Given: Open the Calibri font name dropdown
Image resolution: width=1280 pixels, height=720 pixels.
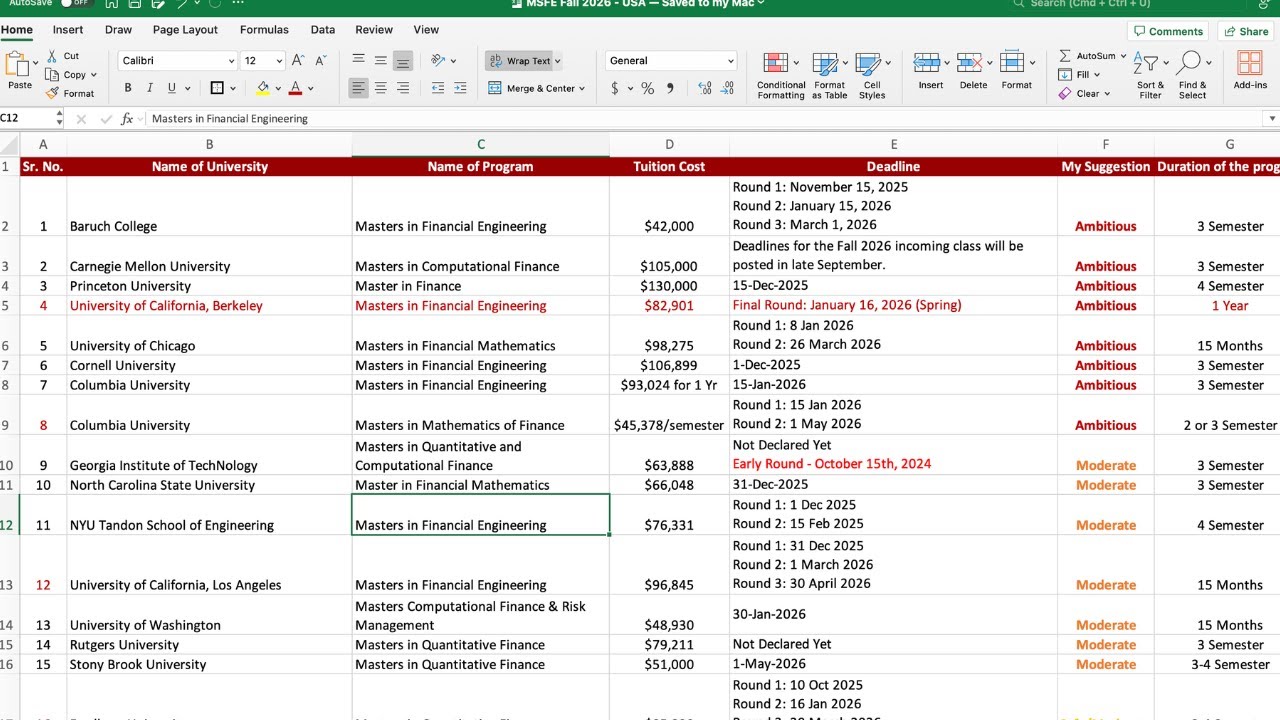Looking at the screenshot, I should point(229,61).
